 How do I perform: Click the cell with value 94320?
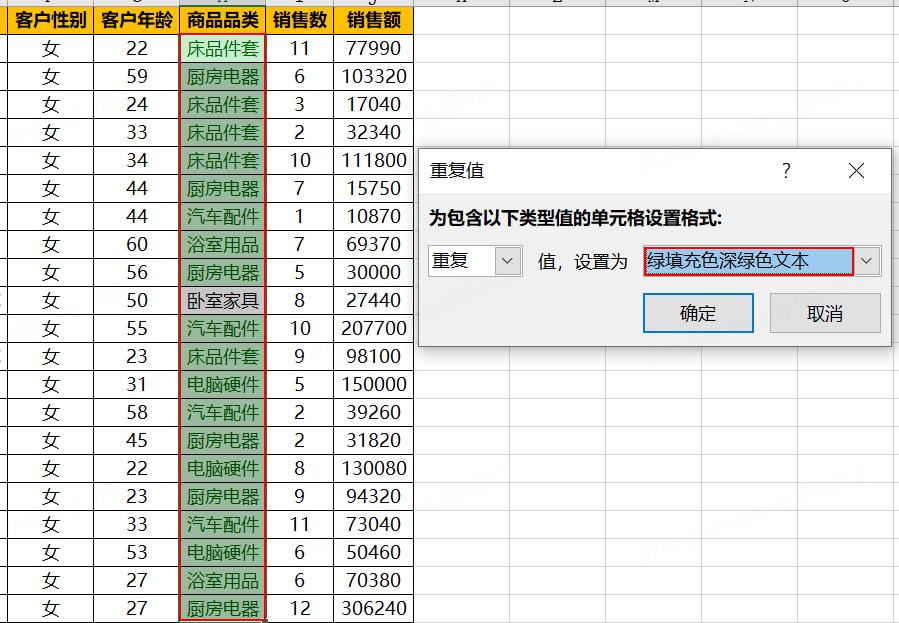coord(373,496)
